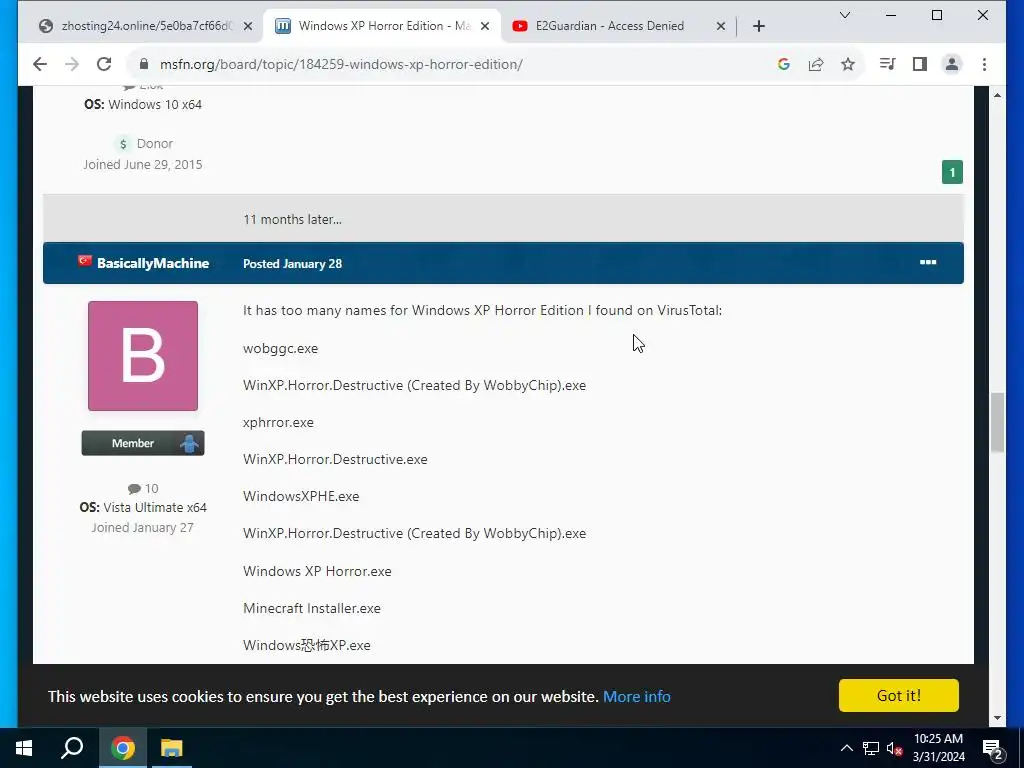Click the network tray icon
Screen dimensions: 1024x768
click(x=871, y=748)
